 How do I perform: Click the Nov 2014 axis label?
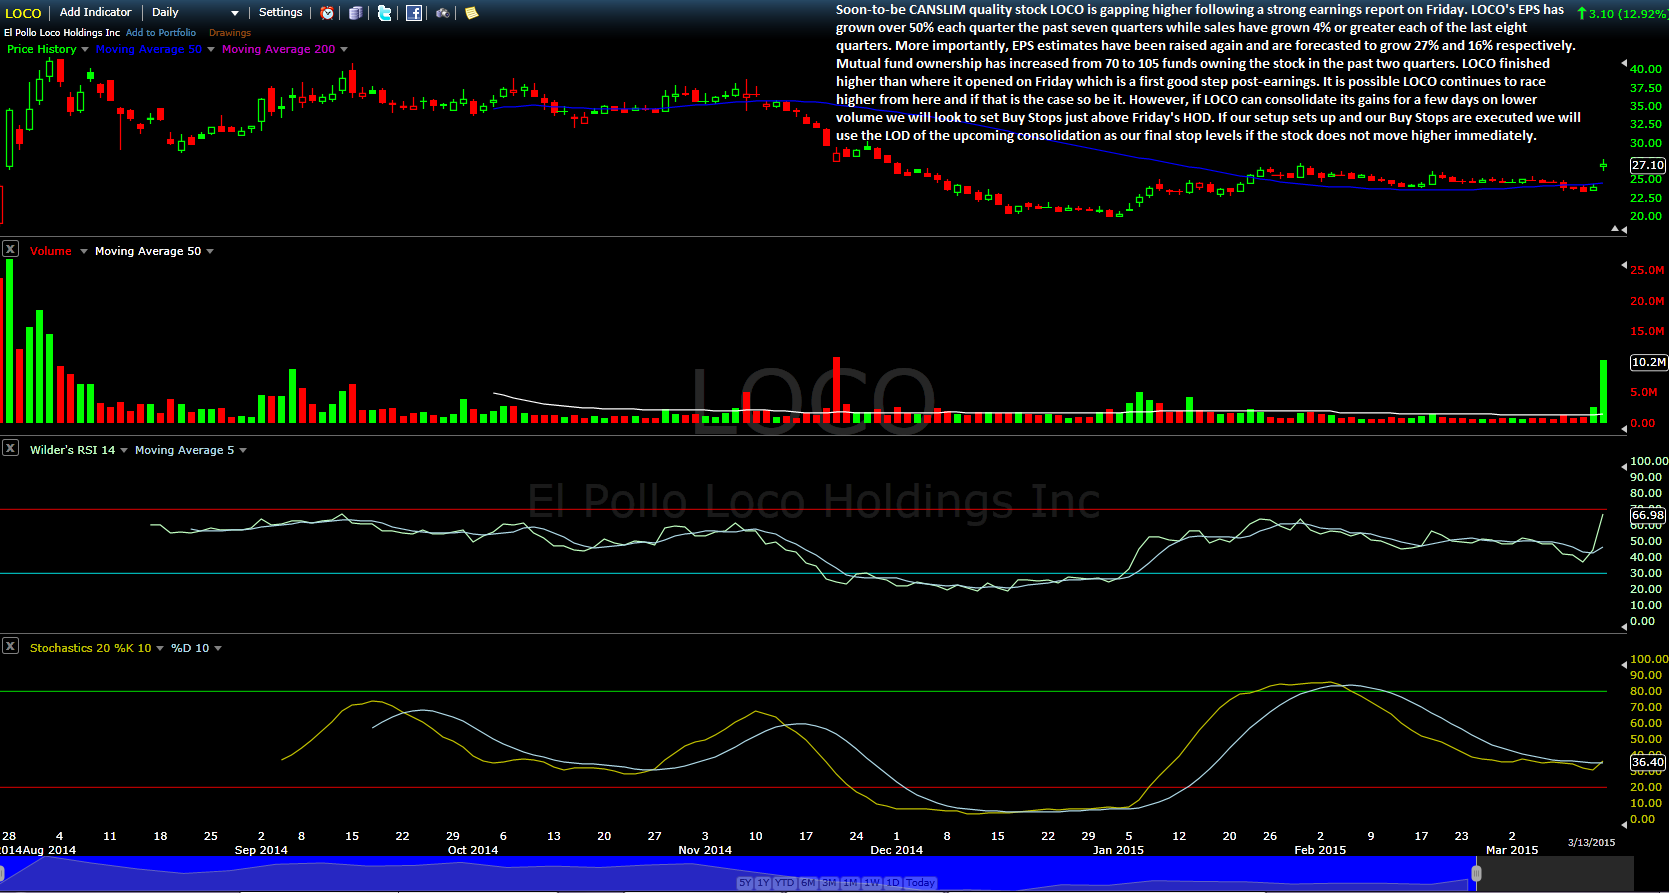(x=705, y=850)
